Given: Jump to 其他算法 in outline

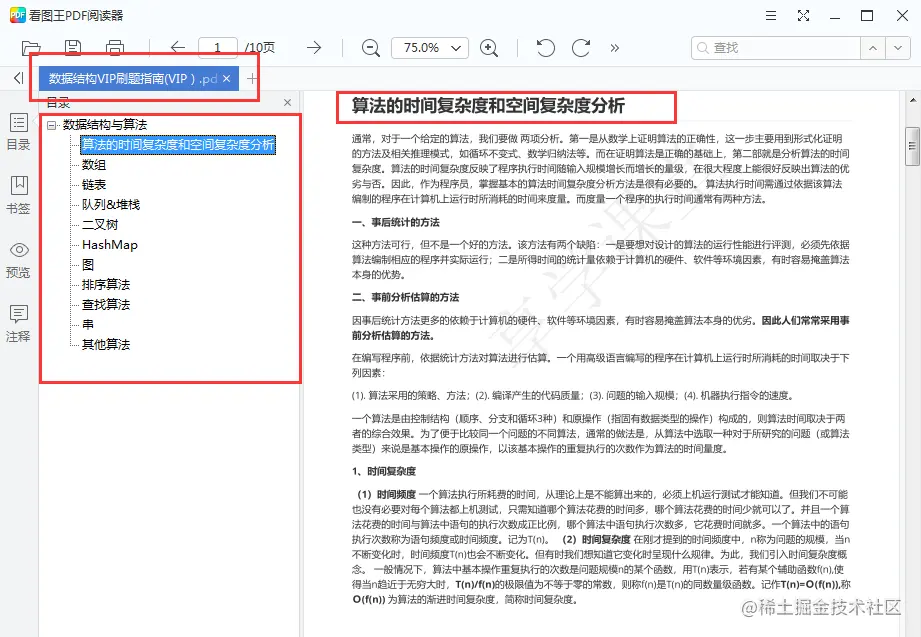Looking at the screenshot, I should pos(106,344).
